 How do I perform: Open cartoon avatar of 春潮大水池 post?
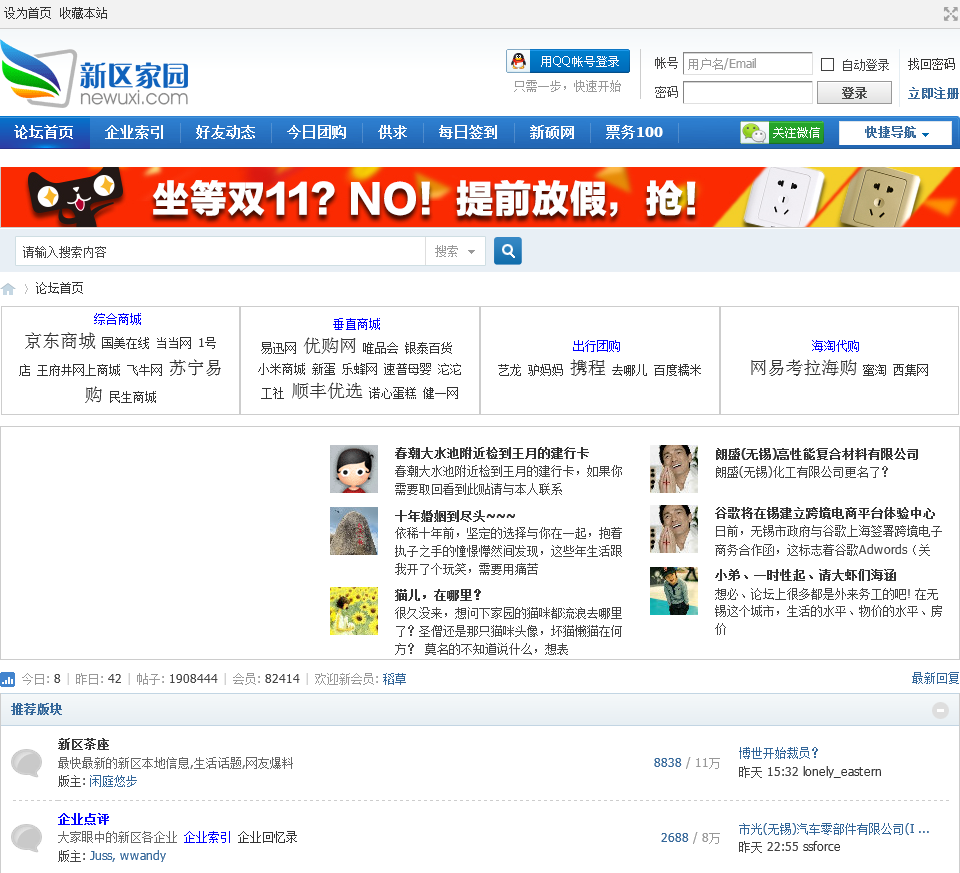[354, 469]
